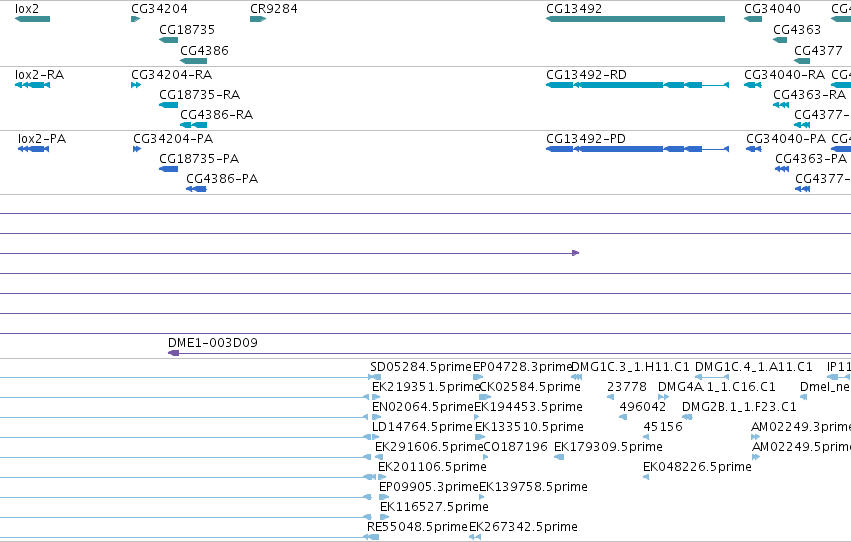Click the purple arrowhead ending the third purple line

tap(576, 253)
